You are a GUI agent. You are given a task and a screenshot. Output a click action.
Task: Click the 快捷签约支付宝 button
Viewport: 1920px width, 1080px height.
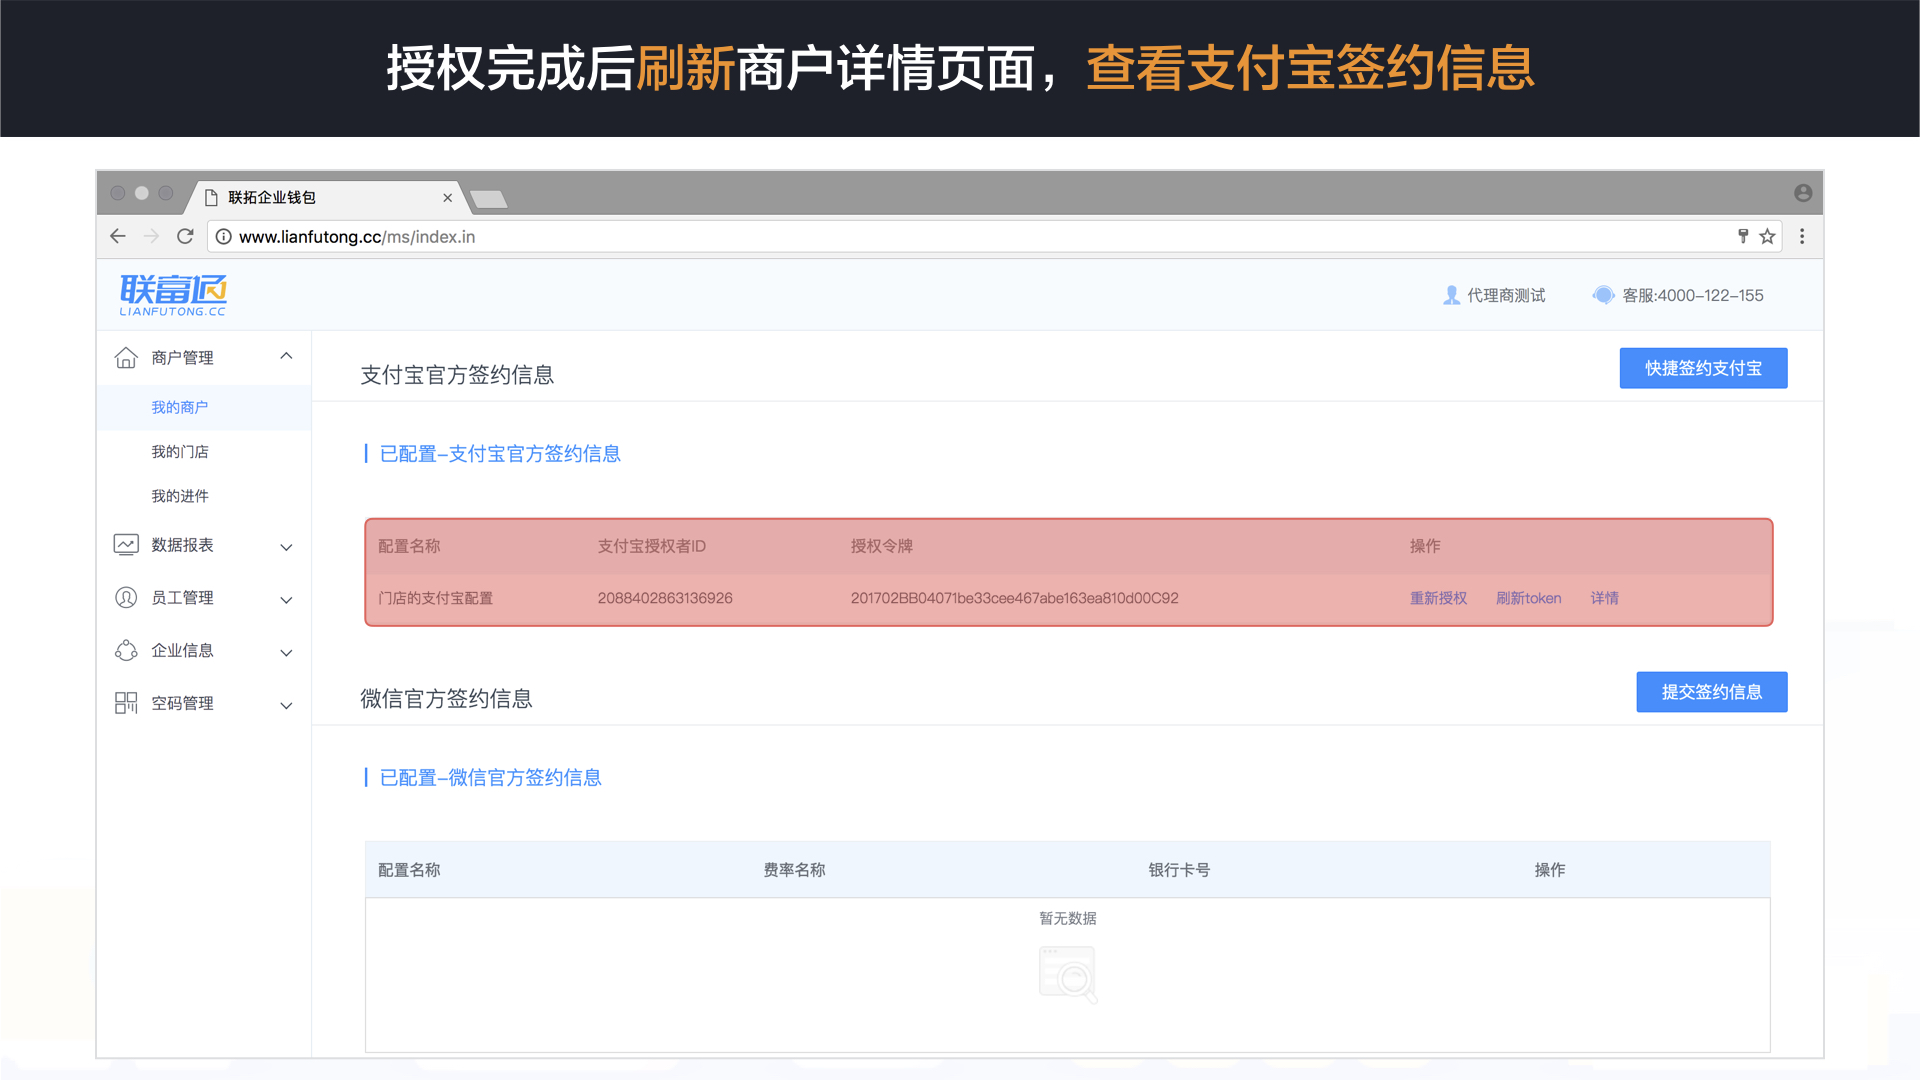click(1703, 368)
